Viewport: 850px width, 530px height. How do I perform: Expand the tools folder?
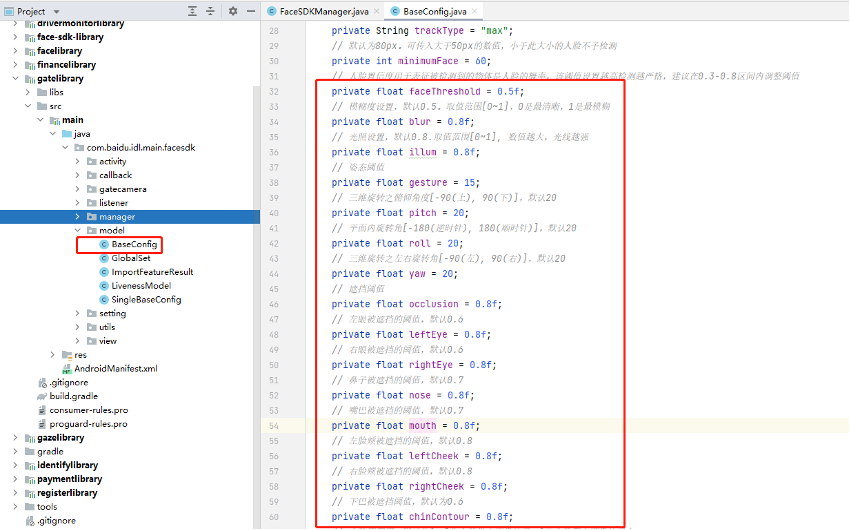15,507
